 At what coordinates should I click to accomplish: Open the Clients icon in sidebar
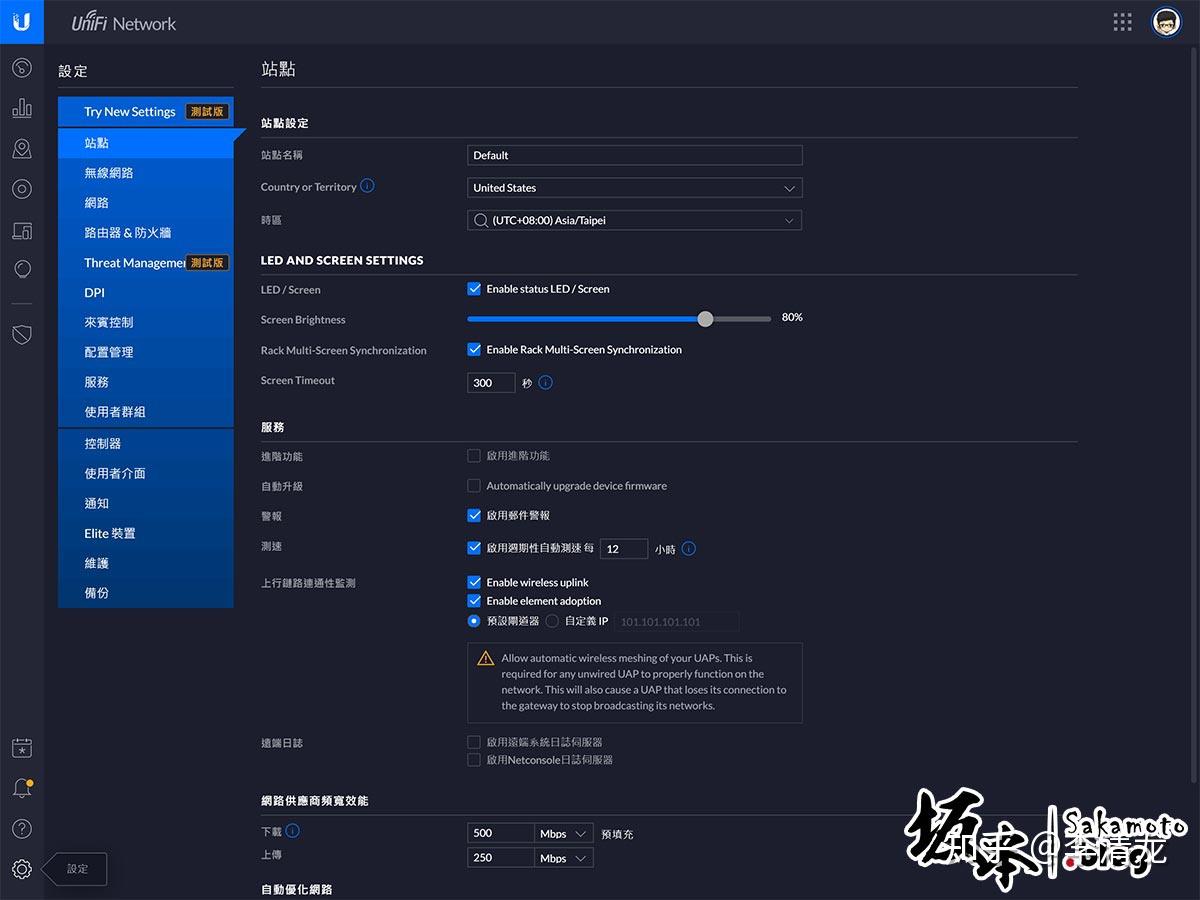click(x=22, y=229)
